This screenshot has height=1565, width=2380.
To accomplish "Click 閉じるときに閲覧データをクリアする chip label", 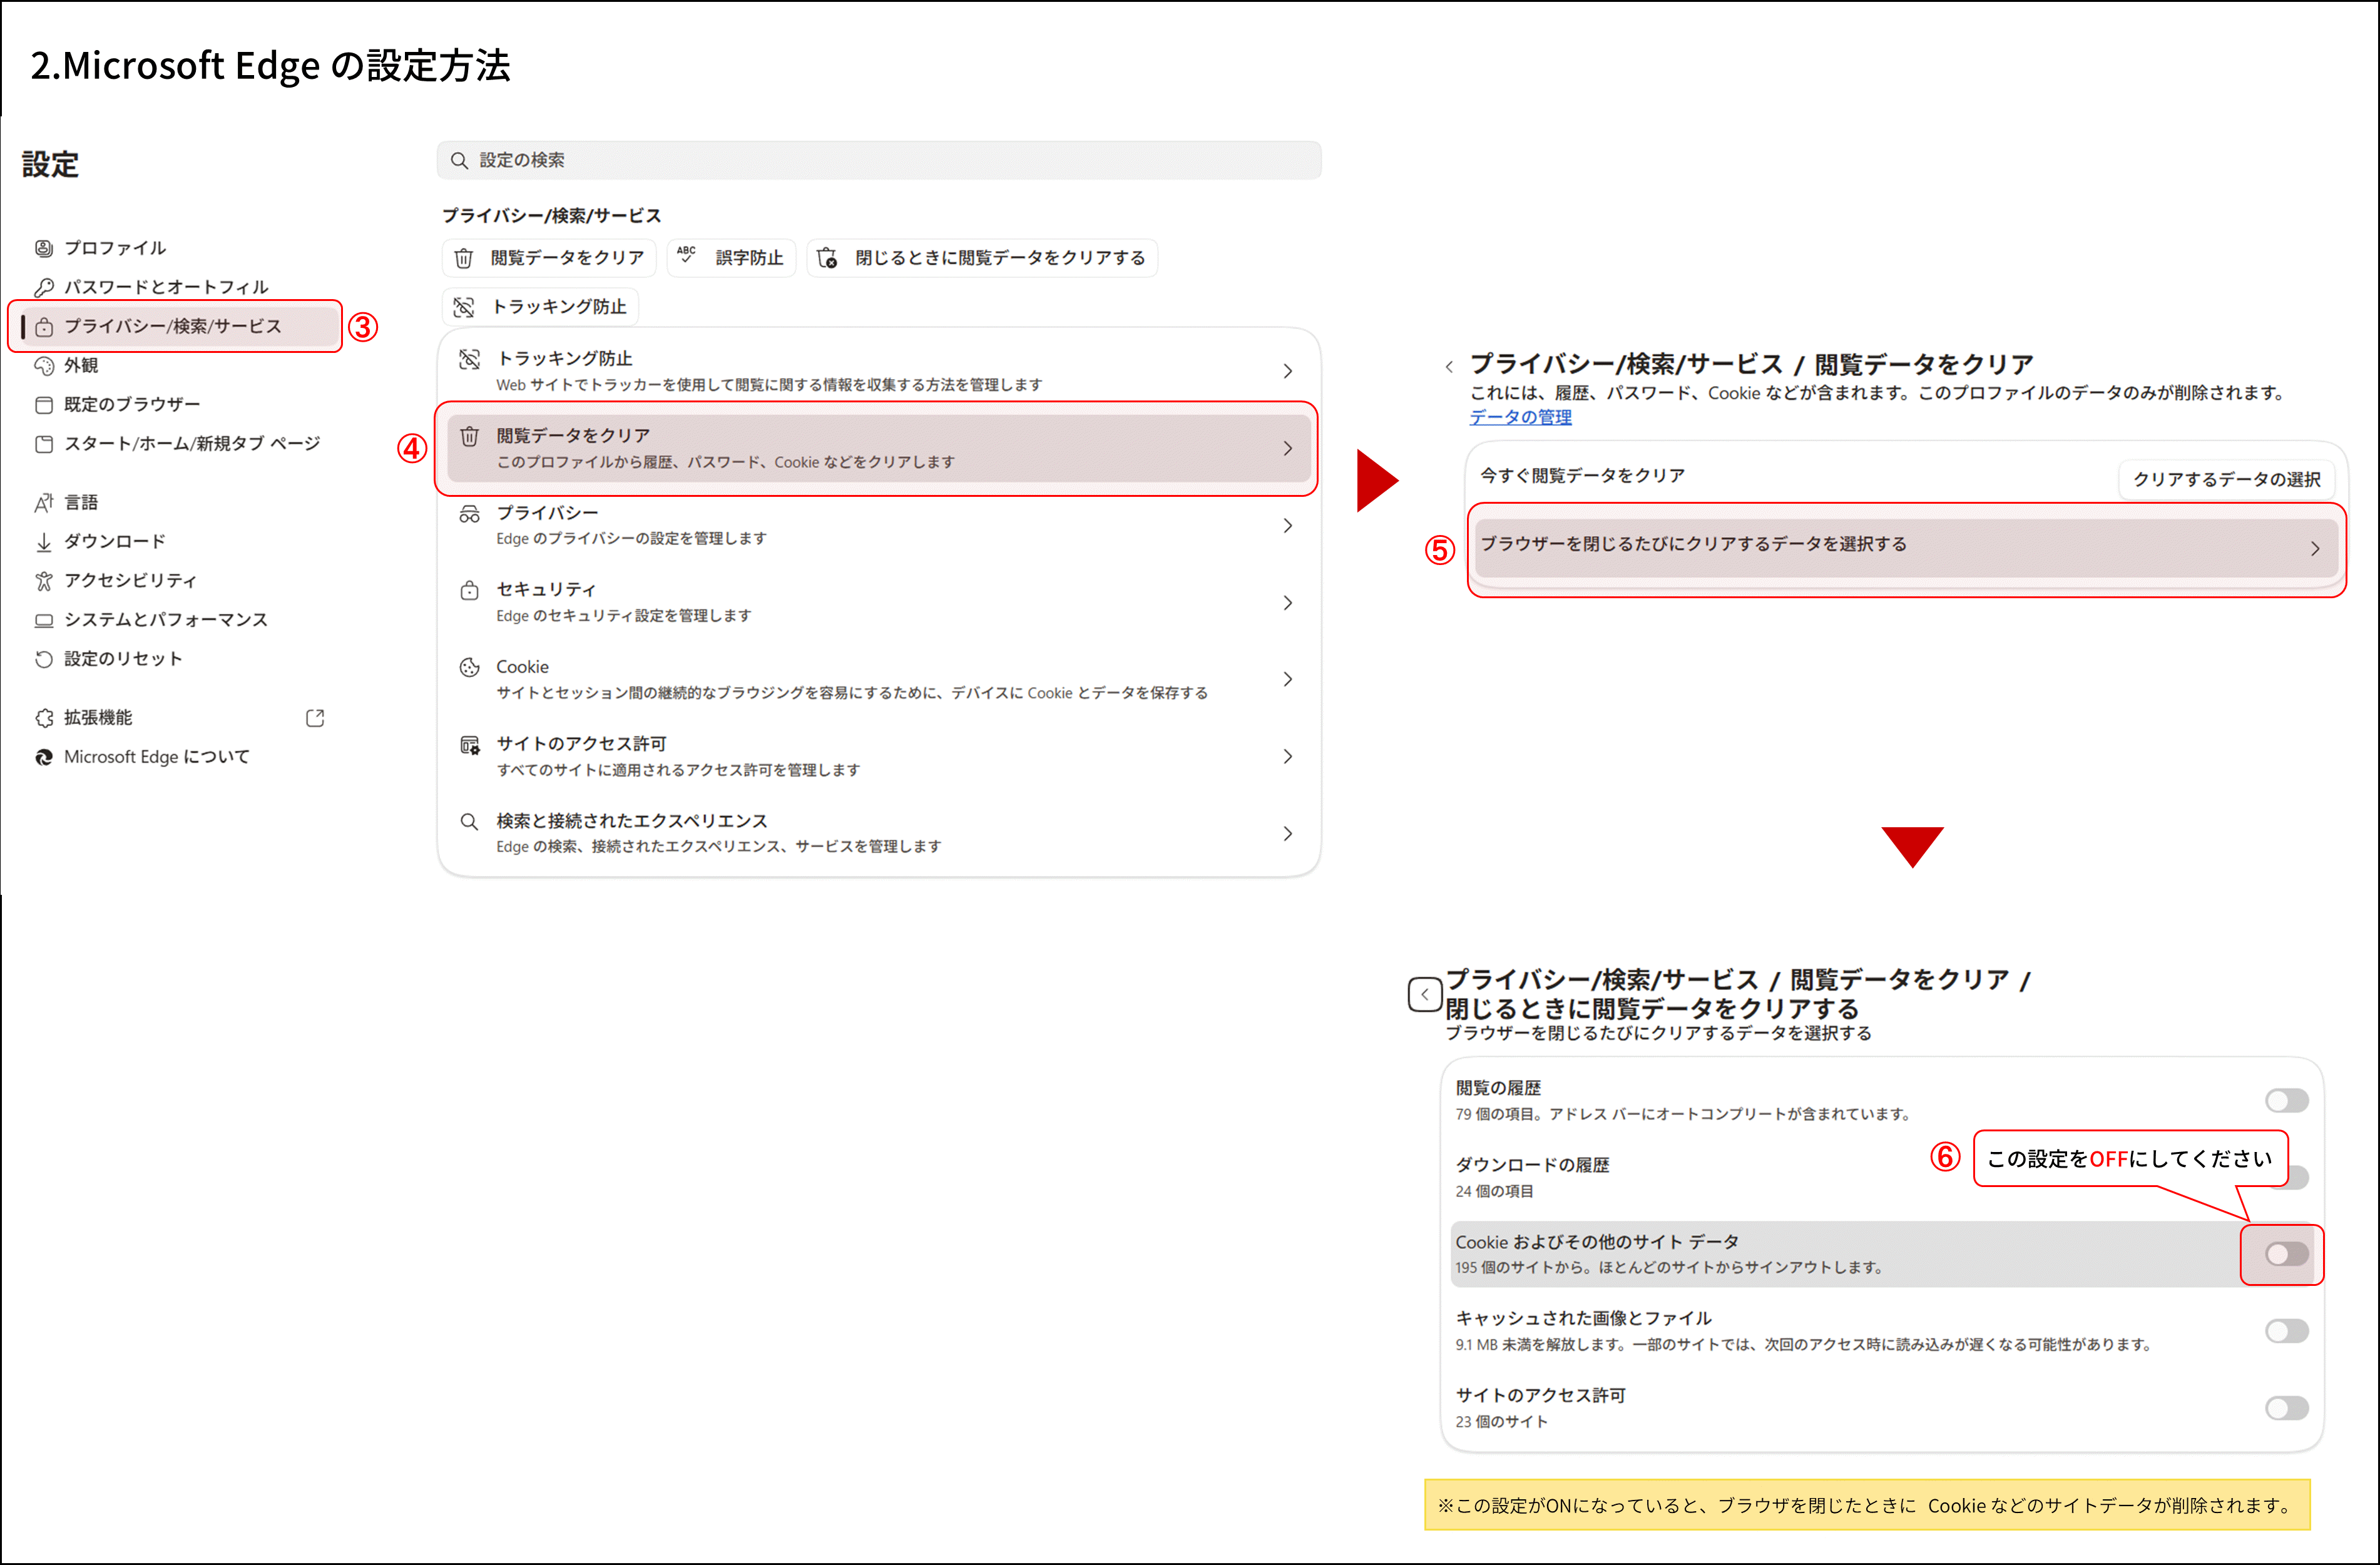I will (1000, 258).
